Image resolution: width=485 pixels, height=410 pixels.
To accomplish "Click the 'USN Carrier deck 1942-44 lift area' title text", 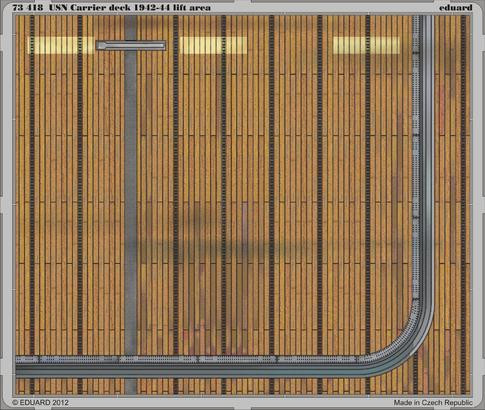I will 130,8.
